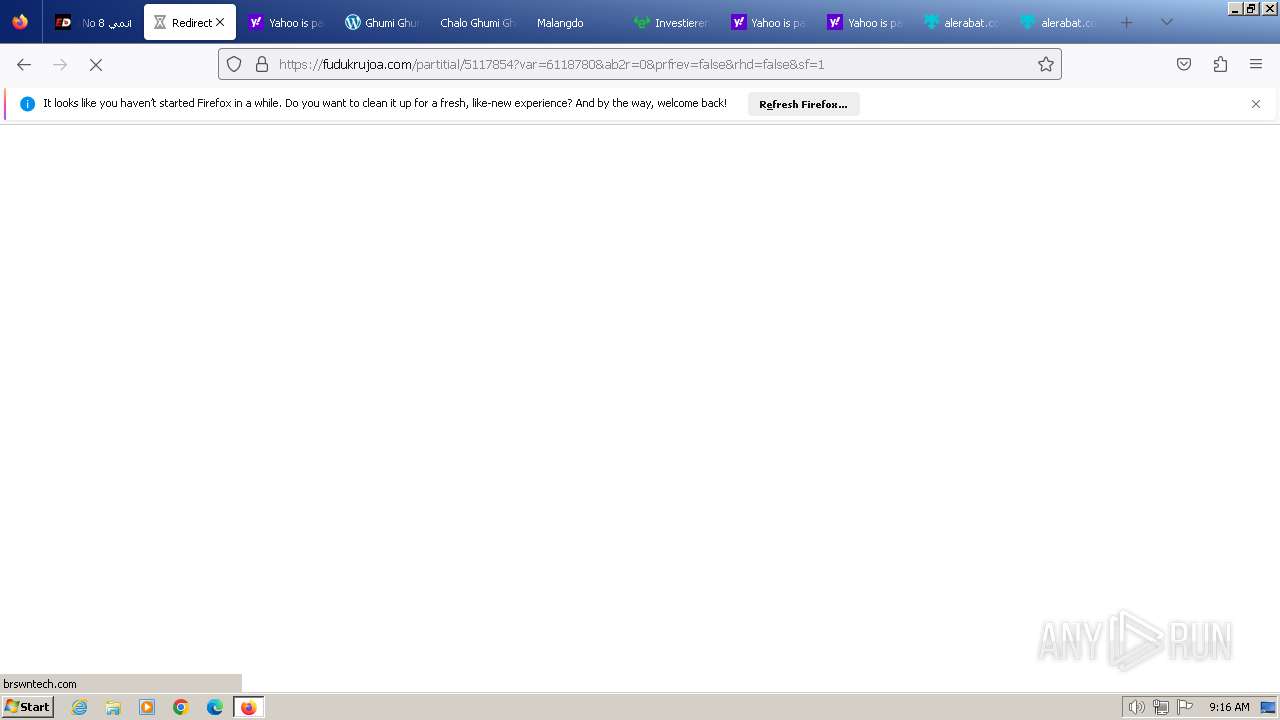
Task: Bookmark this page with the star
Action: [1046, 64]
